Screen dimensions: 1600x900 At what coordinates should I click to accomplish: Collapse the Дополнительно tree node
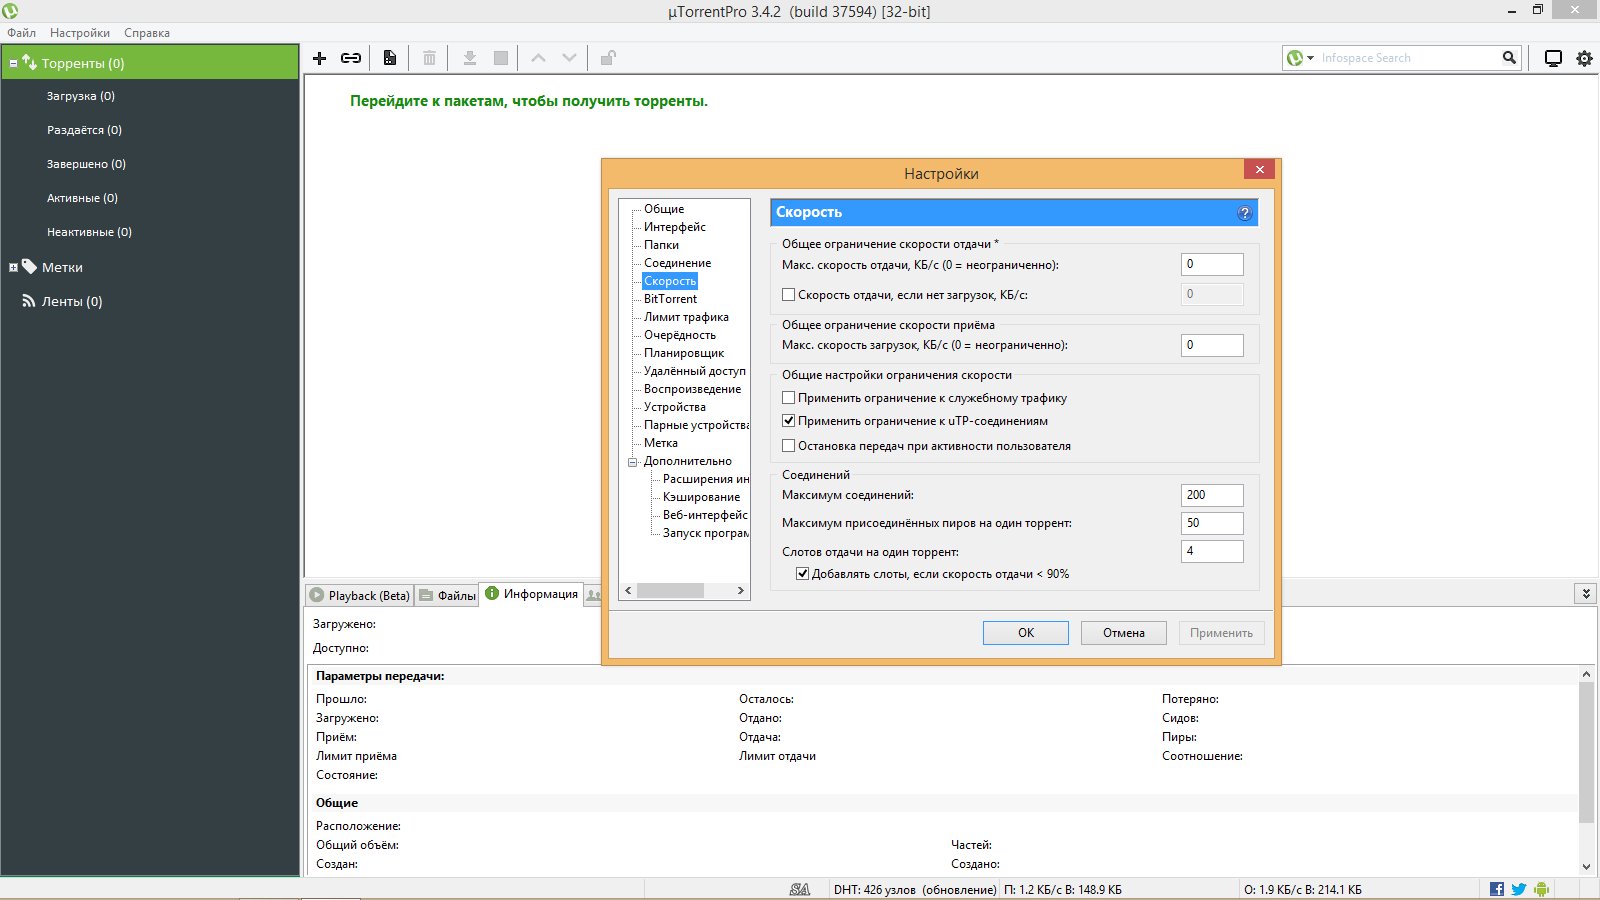633,462
